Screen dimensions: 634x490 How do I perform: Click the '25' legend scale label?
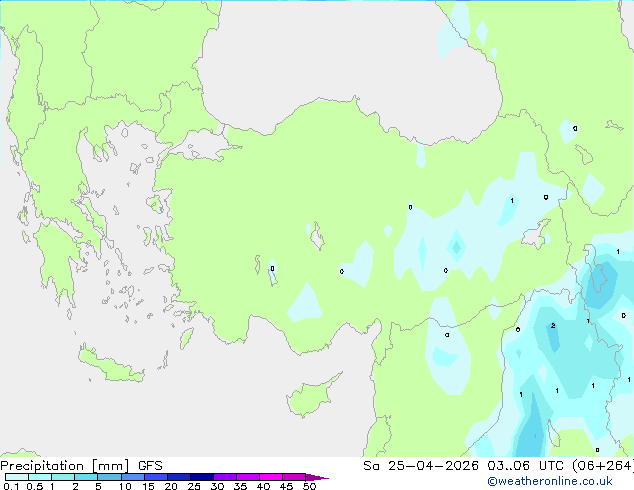click(x=194, y=486)
